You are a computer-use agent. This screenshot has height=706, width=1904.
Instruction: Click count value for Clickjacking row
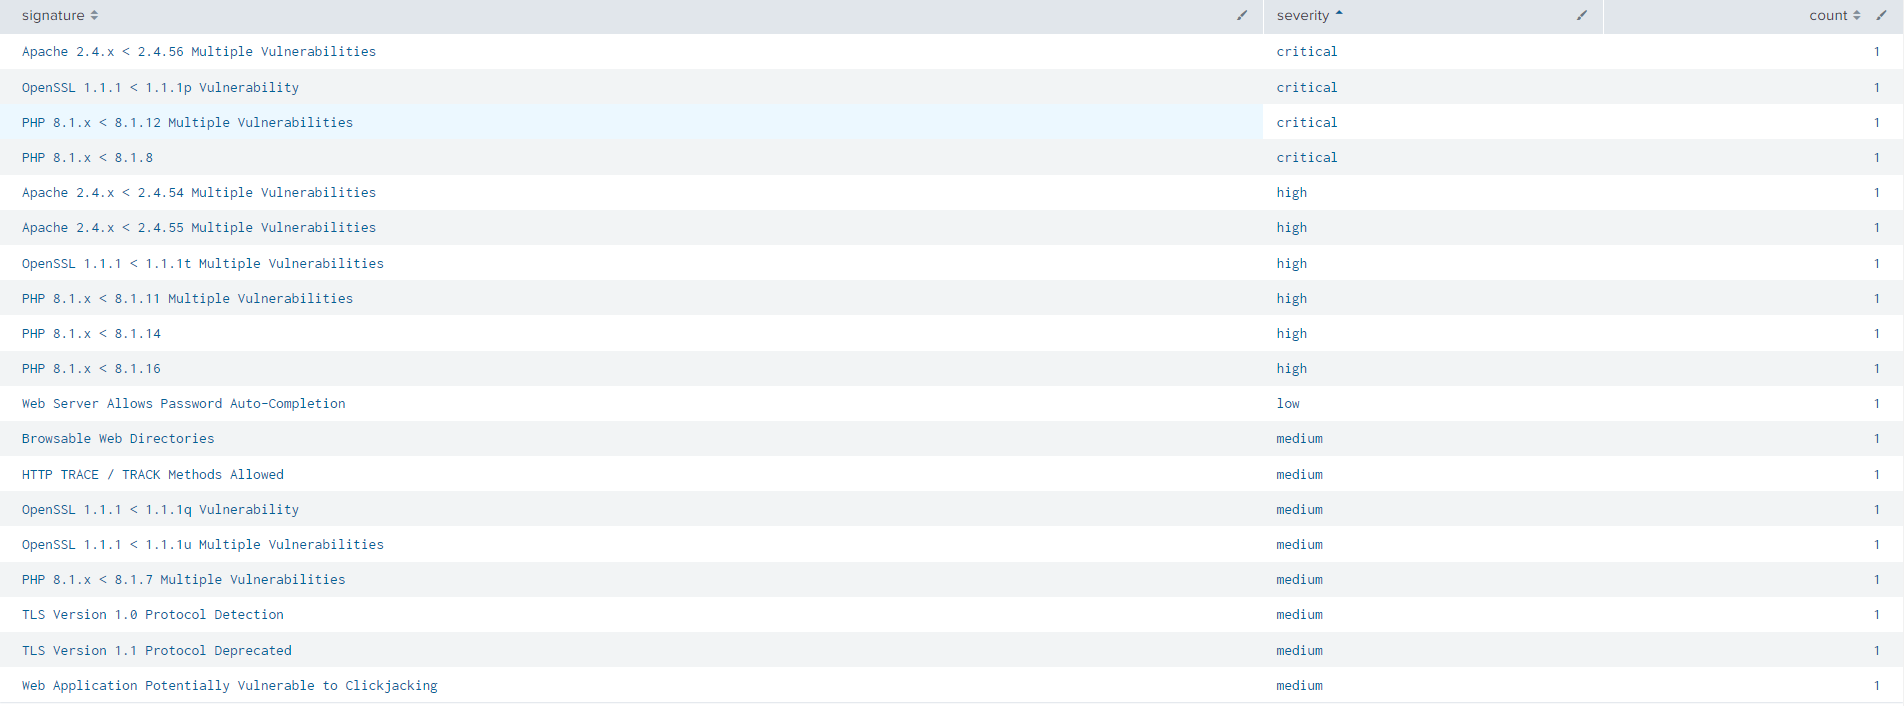pyautogui.click(x=1877, y=686)
